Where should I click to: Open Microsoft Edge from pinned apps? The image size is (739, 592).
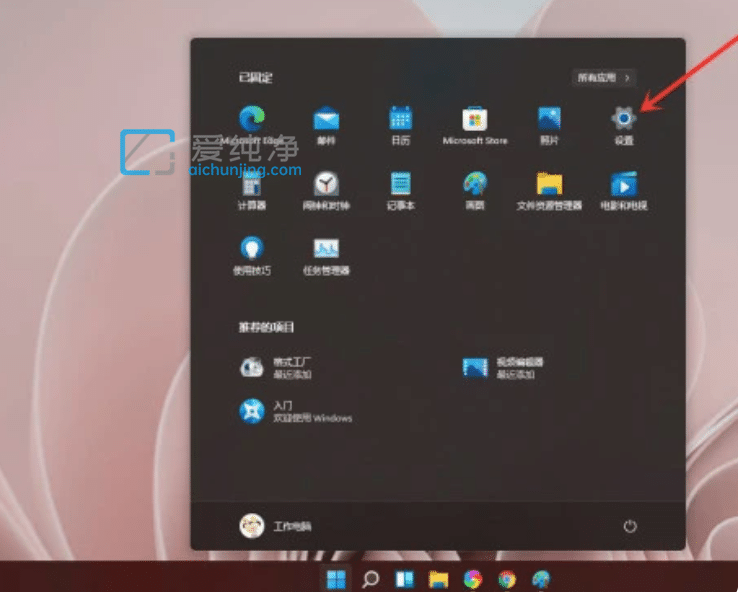252,119
